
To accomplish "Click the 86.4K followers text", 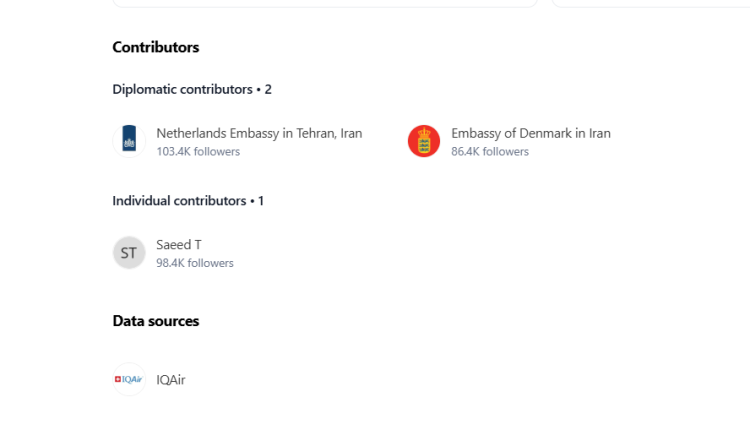I will coord(490,152).
